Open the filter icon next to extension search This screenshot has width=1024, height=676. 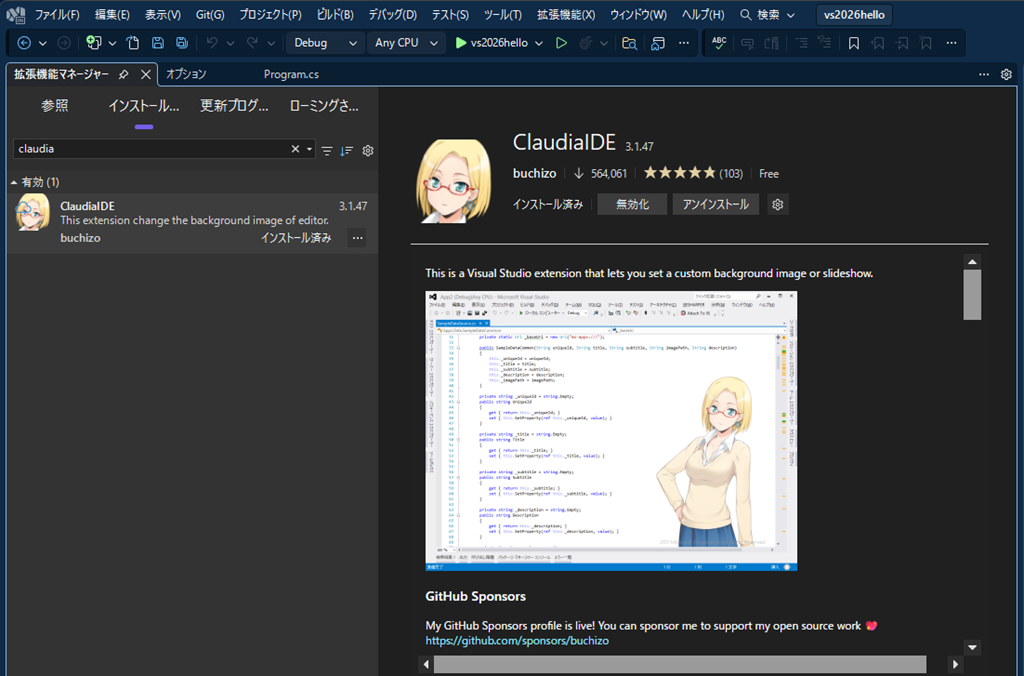click(x=326, y=150)
